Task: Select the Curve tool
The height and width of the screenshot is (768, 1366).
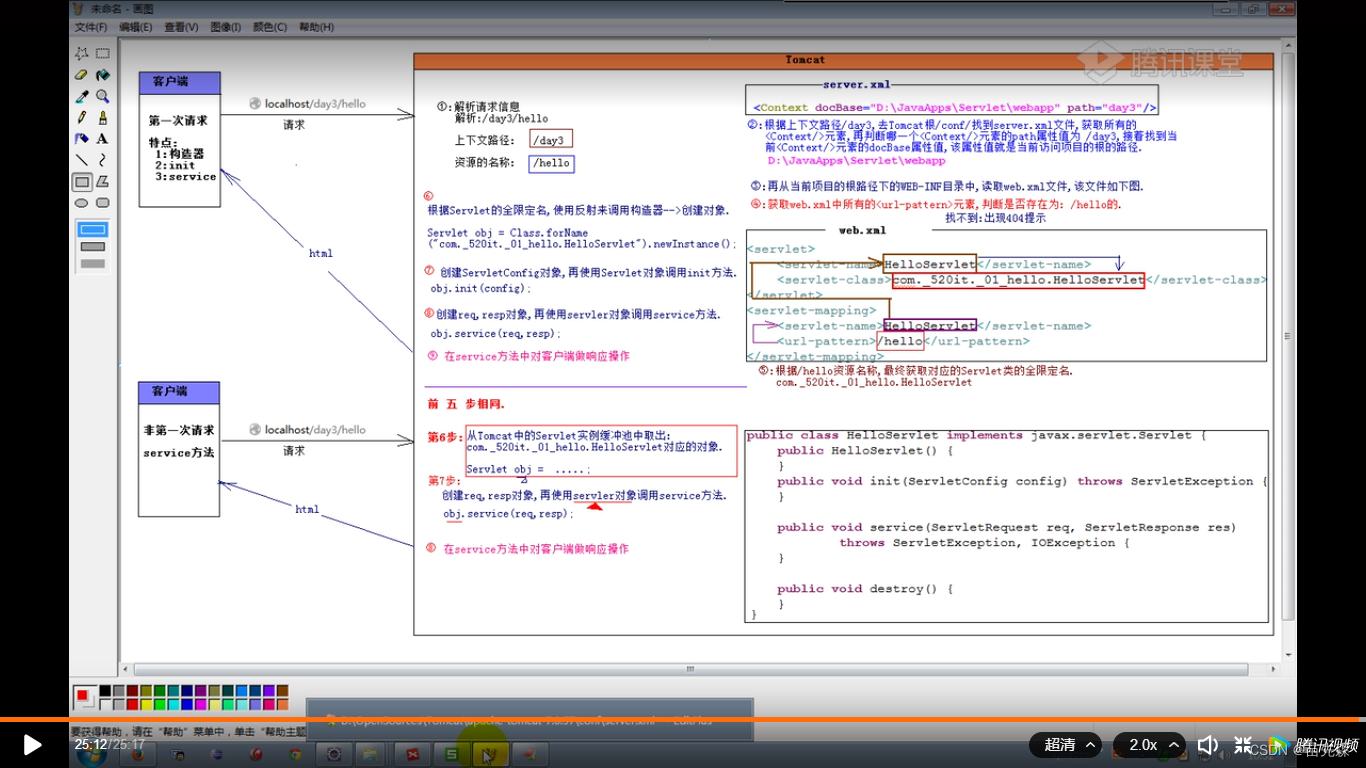Action: (x=103, y=160)
